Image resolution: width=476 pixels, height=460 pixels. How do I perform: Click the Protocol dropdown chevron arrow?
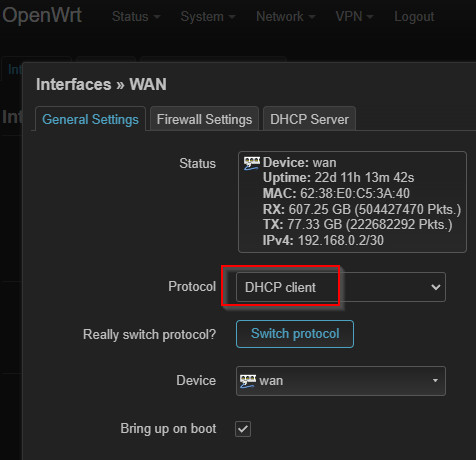click(x=436, y=287)
